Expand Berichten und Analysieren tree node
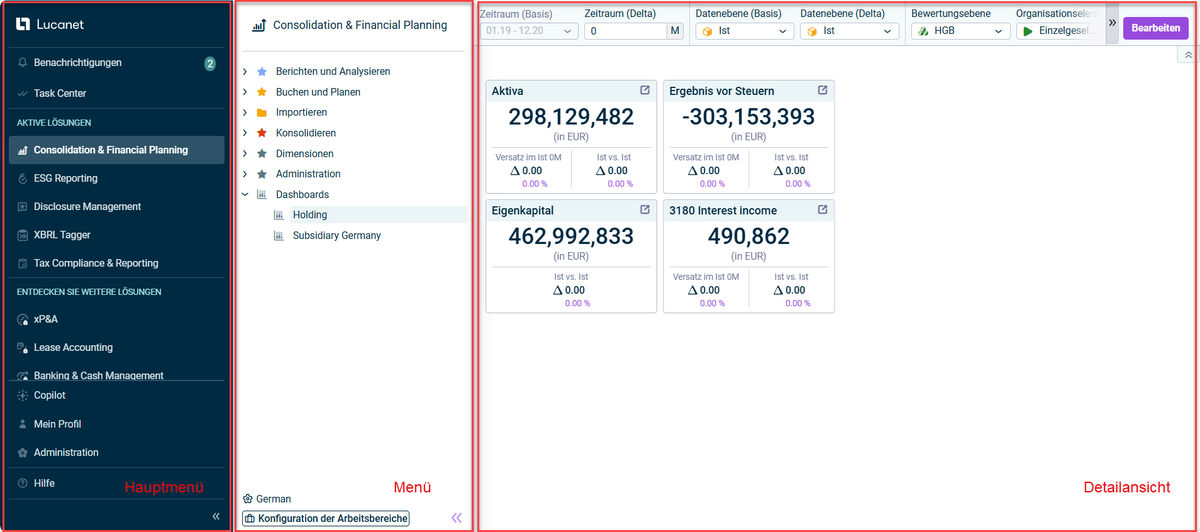The height and width of the screenshot is (532, 1200). tap(246, 72)
